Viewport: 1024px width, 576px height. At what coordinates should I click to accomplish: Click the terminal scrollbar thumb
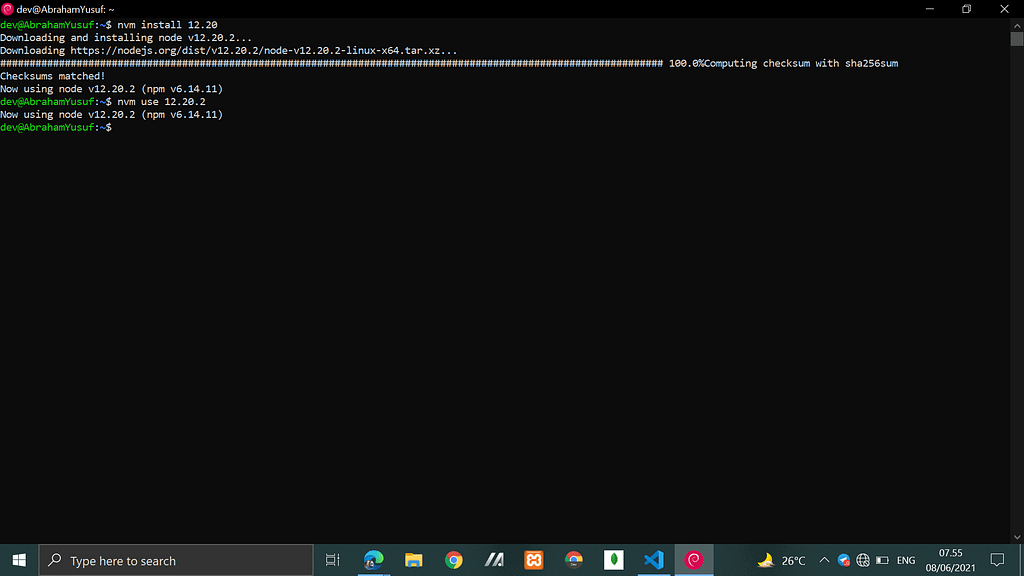tap(1017, 39)
